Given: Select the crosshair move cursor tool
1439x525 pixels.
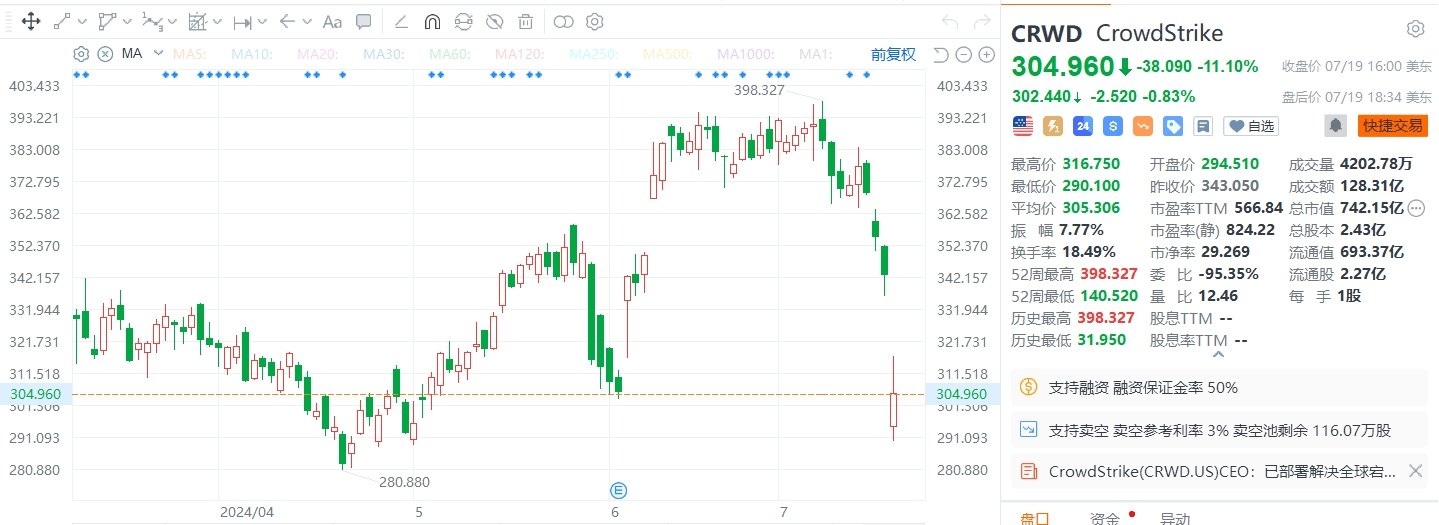Looking at the screenshot, I should (30, 21).
